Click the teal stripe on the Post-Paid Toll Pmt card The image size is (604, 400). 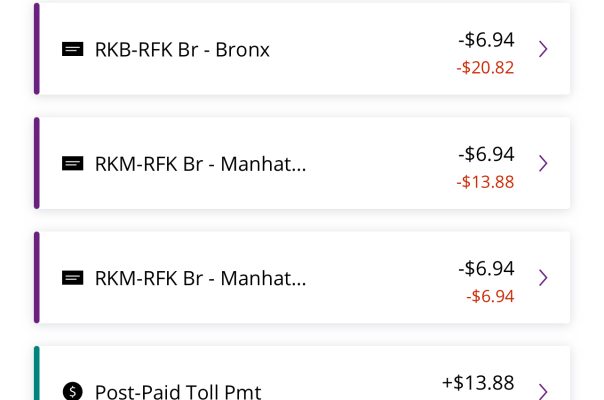tap(37, 375)
